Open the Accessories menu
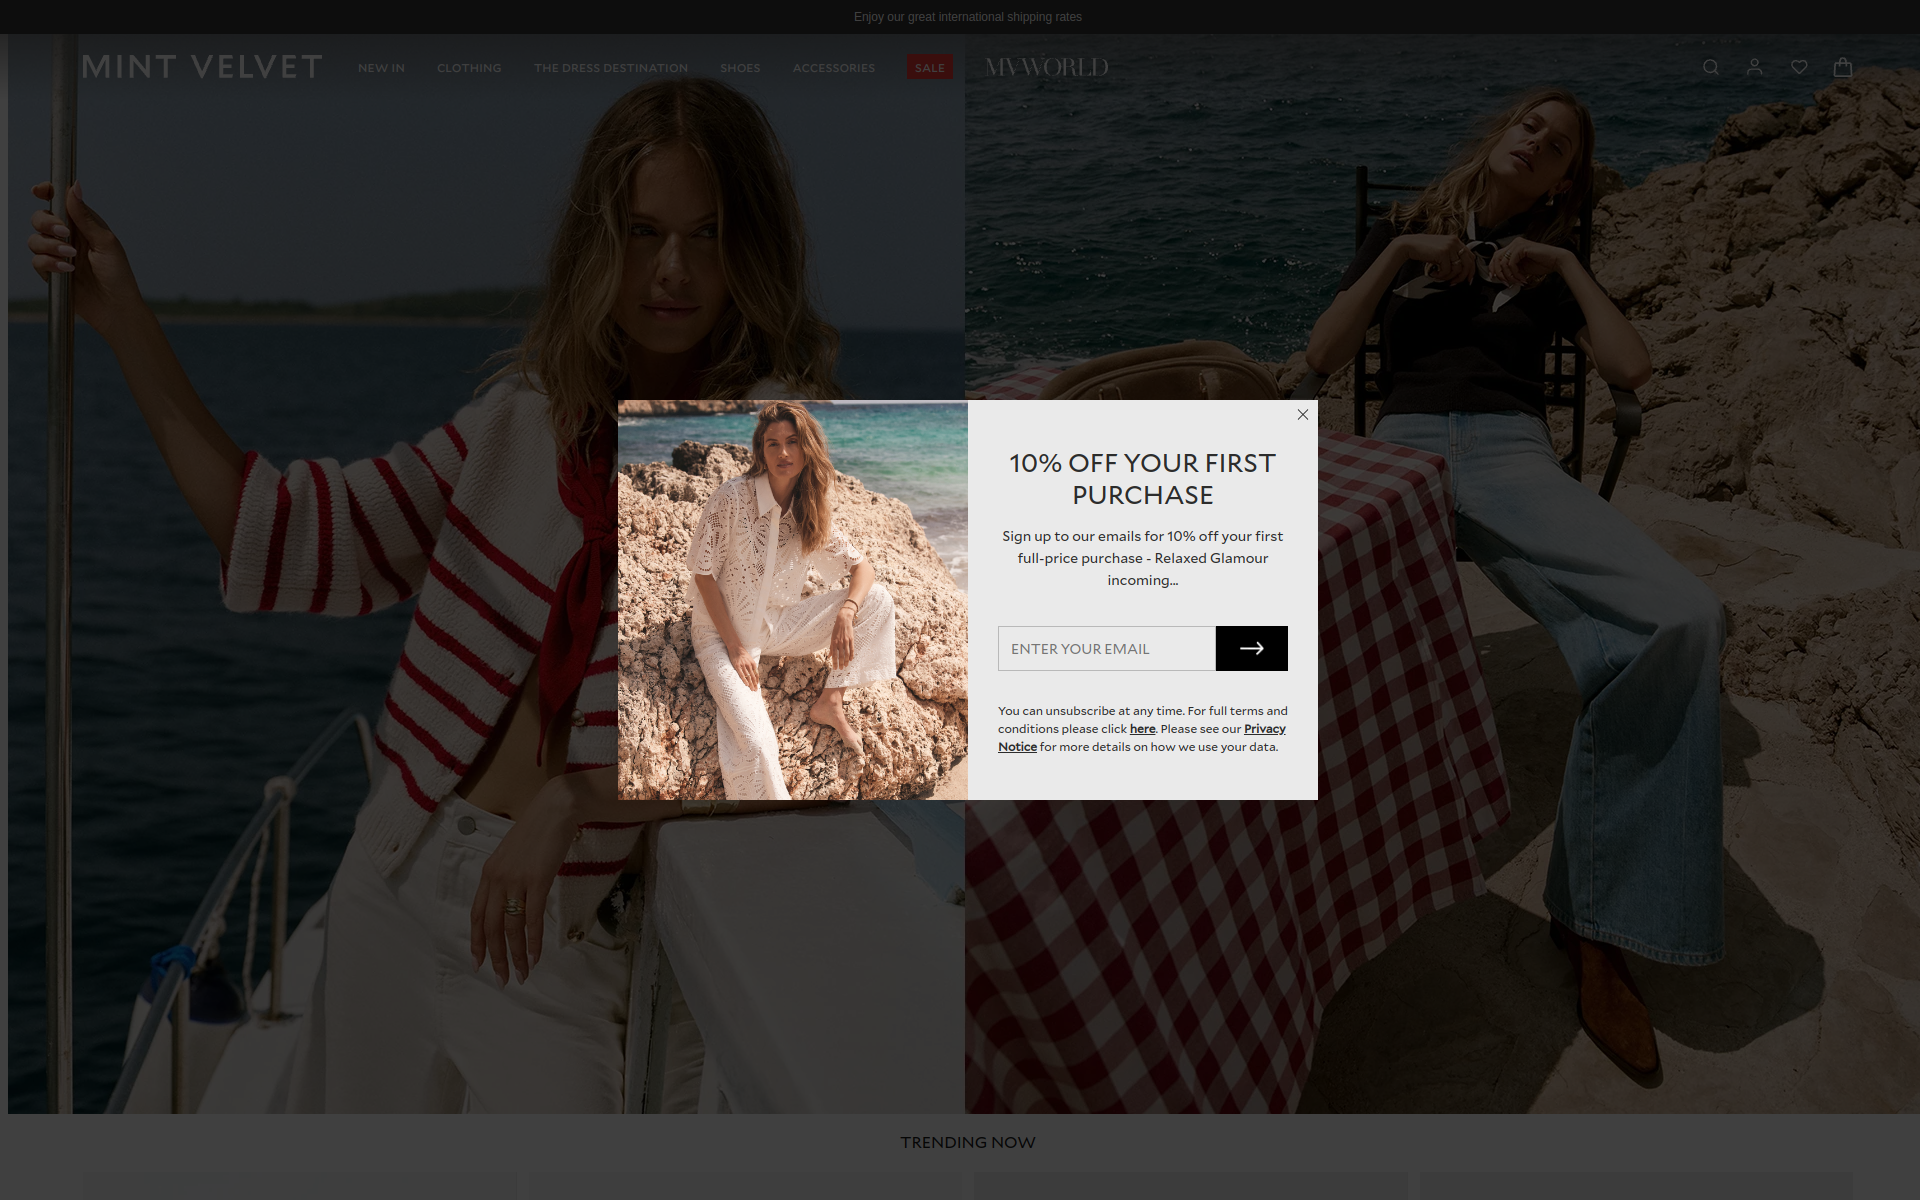 point(834,68)
